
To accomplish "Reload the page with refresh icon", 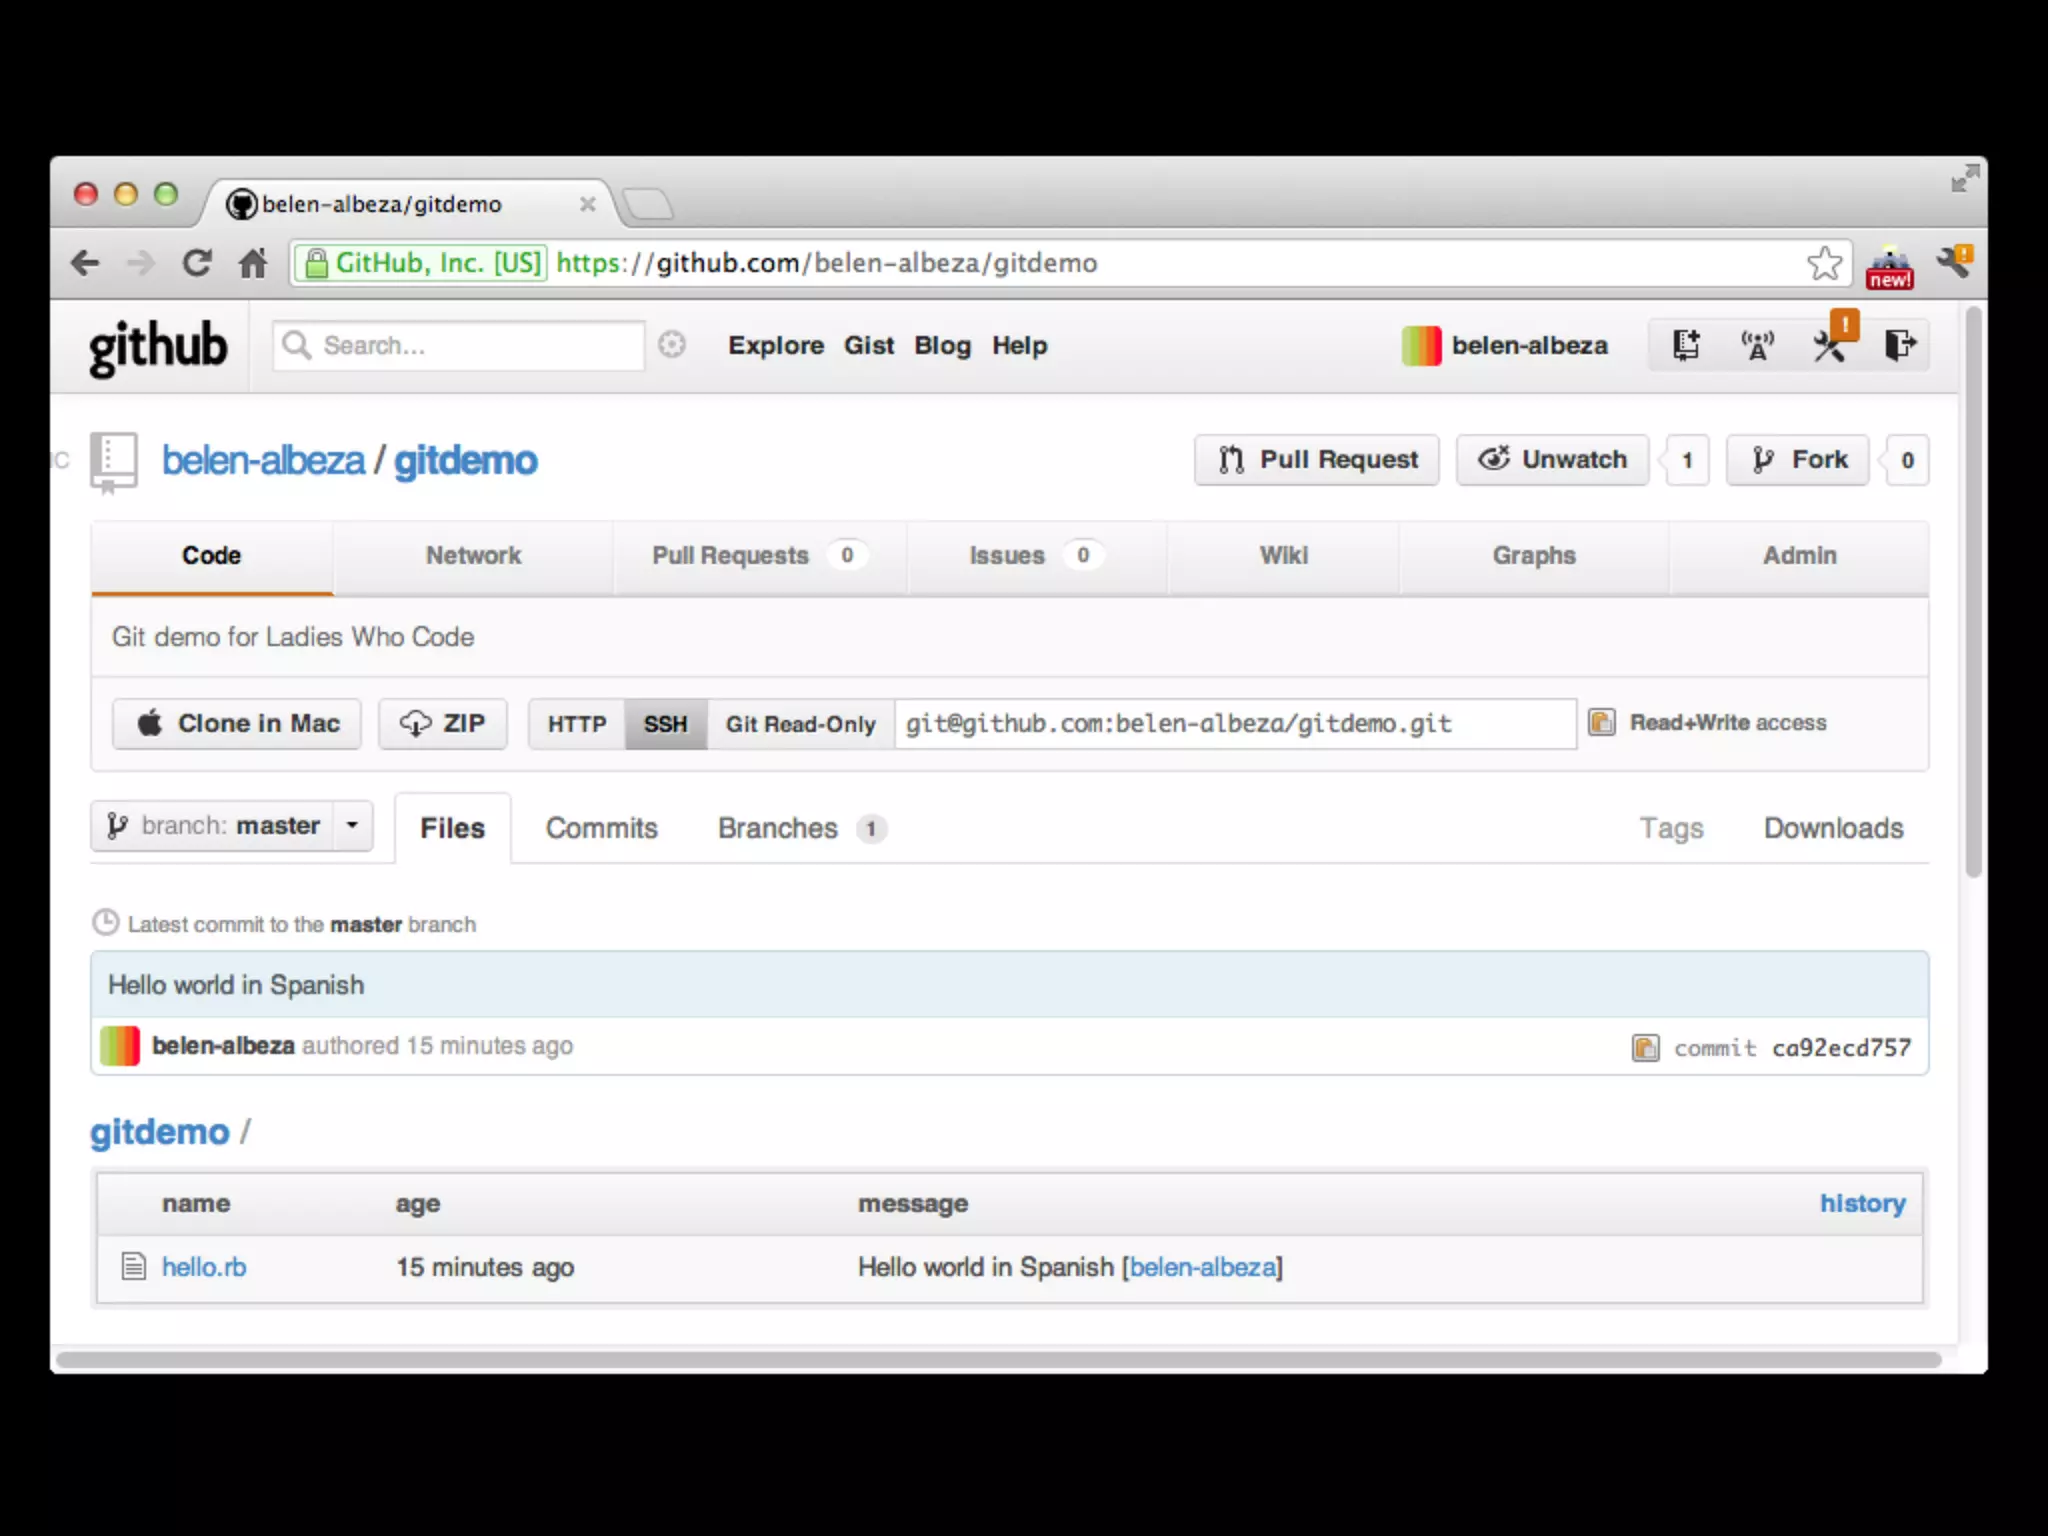I will coord(197,263).
